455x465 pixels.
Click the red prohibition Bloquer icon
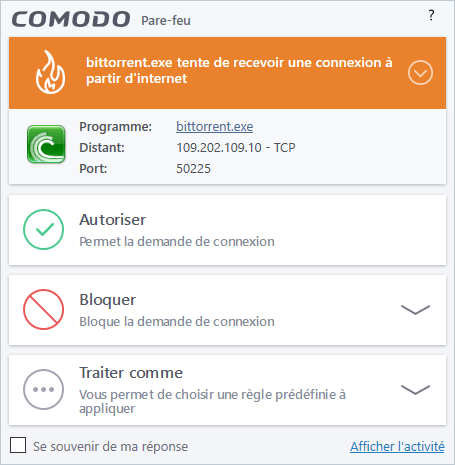point(43,309)
